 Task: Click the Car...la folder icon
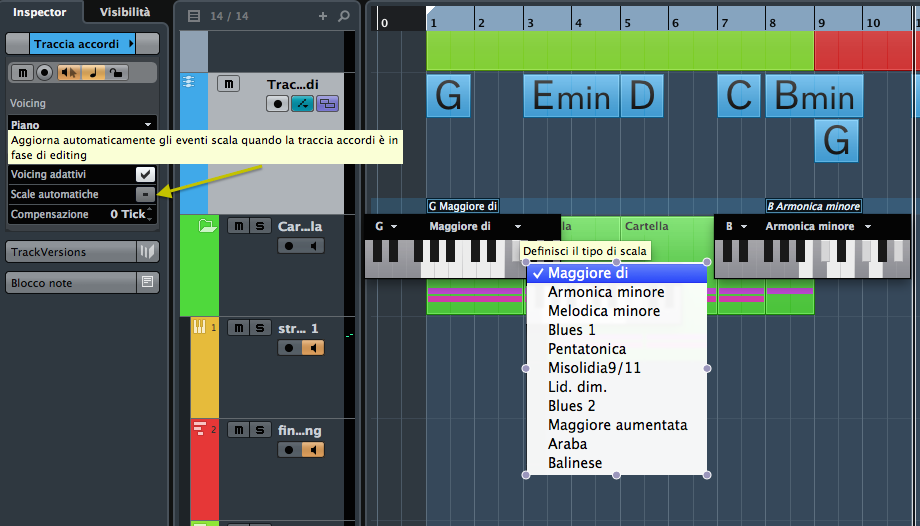pos(207,225)
